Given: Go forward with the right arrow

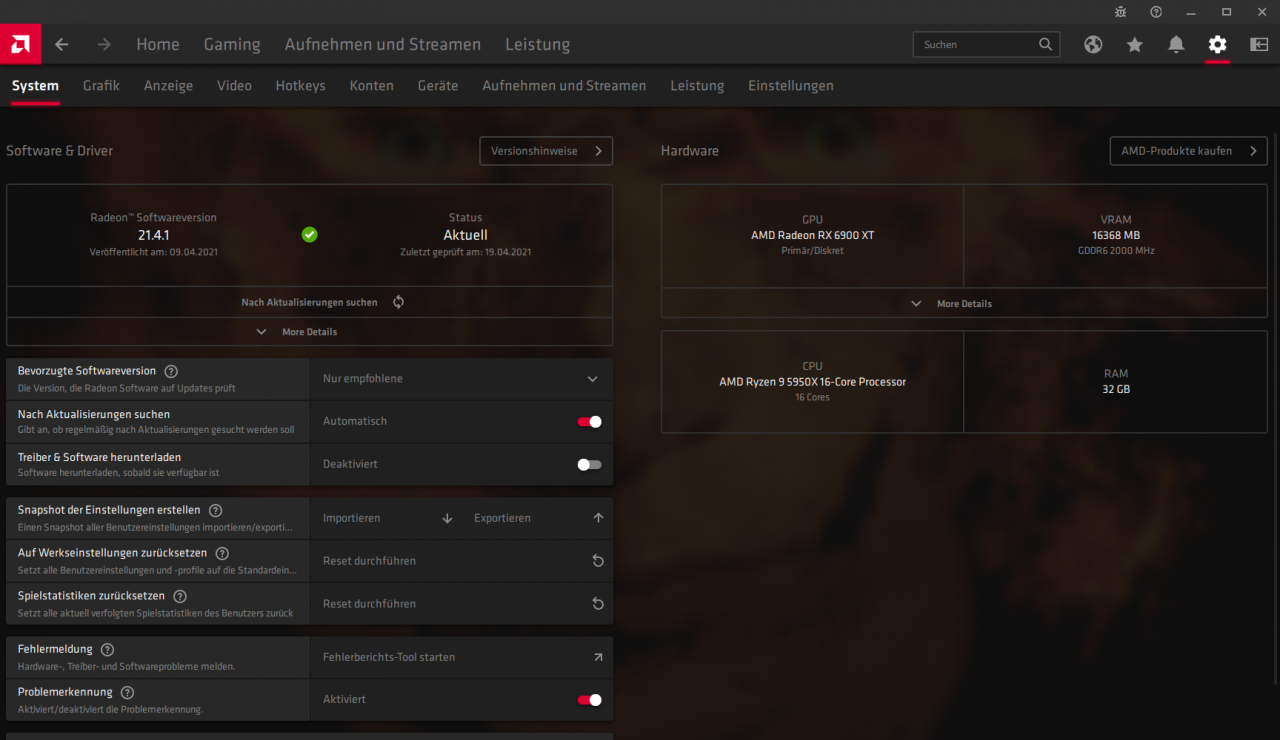Looking at the screenshot, I should click(x=104, y=44).
